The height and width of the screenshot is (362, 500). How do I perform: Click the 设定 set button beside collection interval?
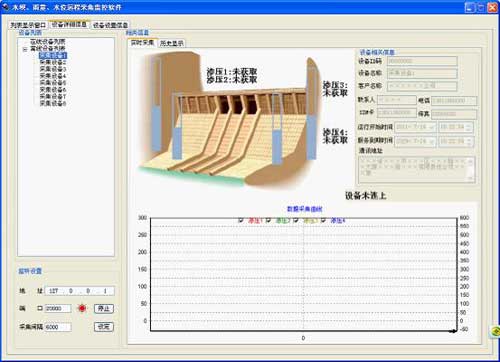coord(104,327)
